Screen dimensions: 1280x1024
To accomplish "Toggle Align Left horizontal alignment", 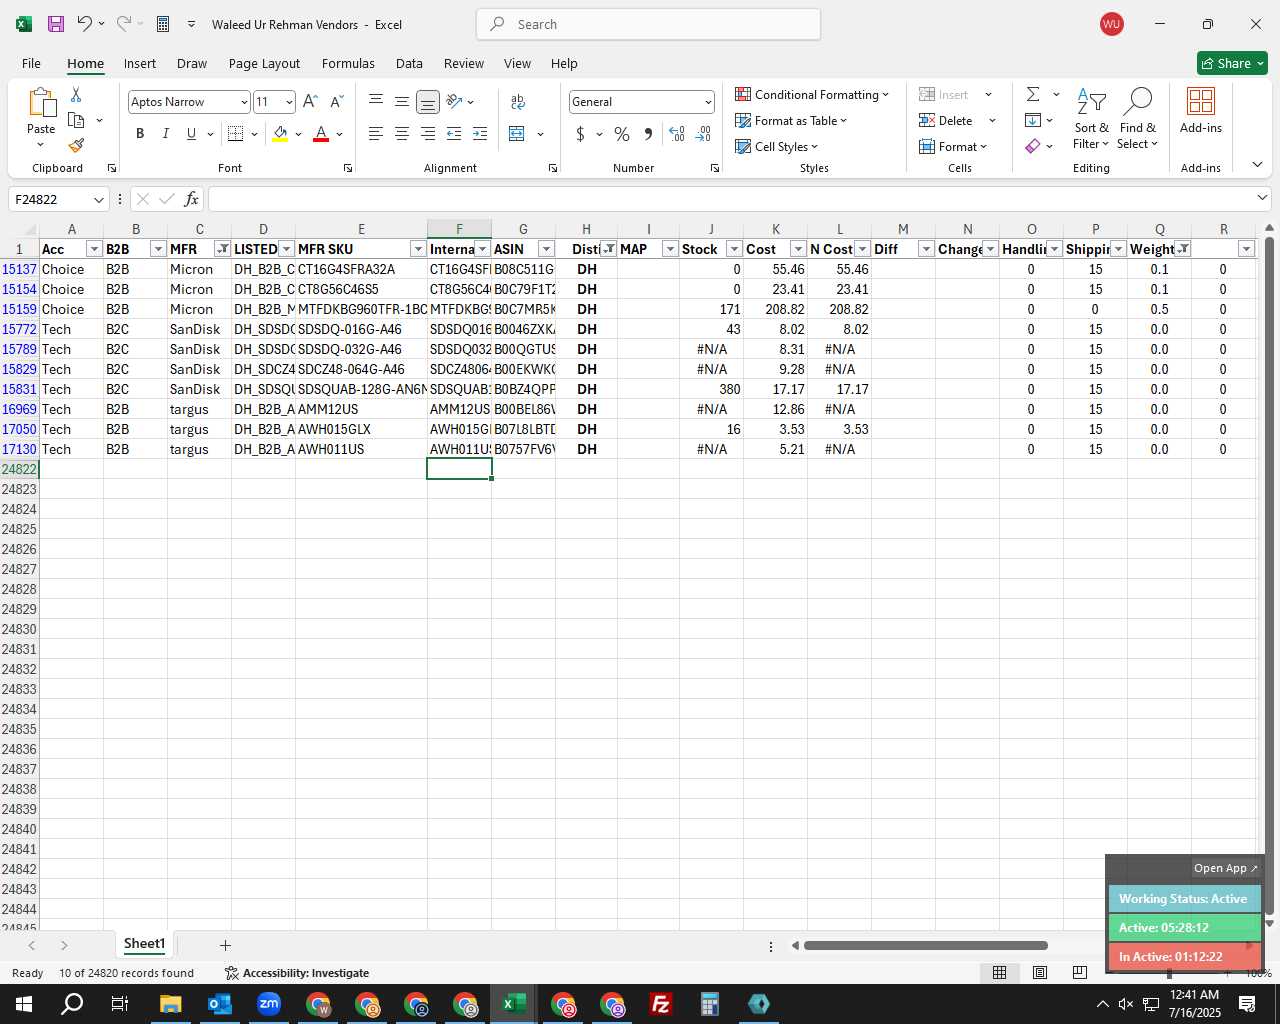I will pyautogui.click(x=376, y=134).
